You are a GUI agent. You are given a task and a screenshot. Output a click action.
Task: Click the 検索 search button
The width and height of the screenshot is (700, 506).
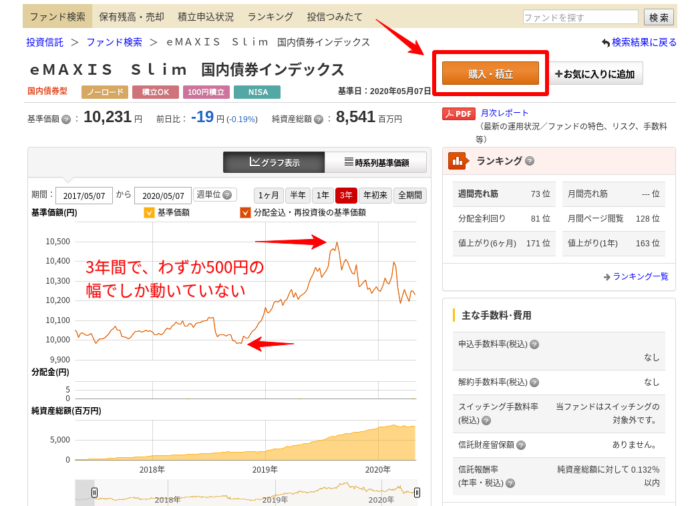[x=659, y=17]
